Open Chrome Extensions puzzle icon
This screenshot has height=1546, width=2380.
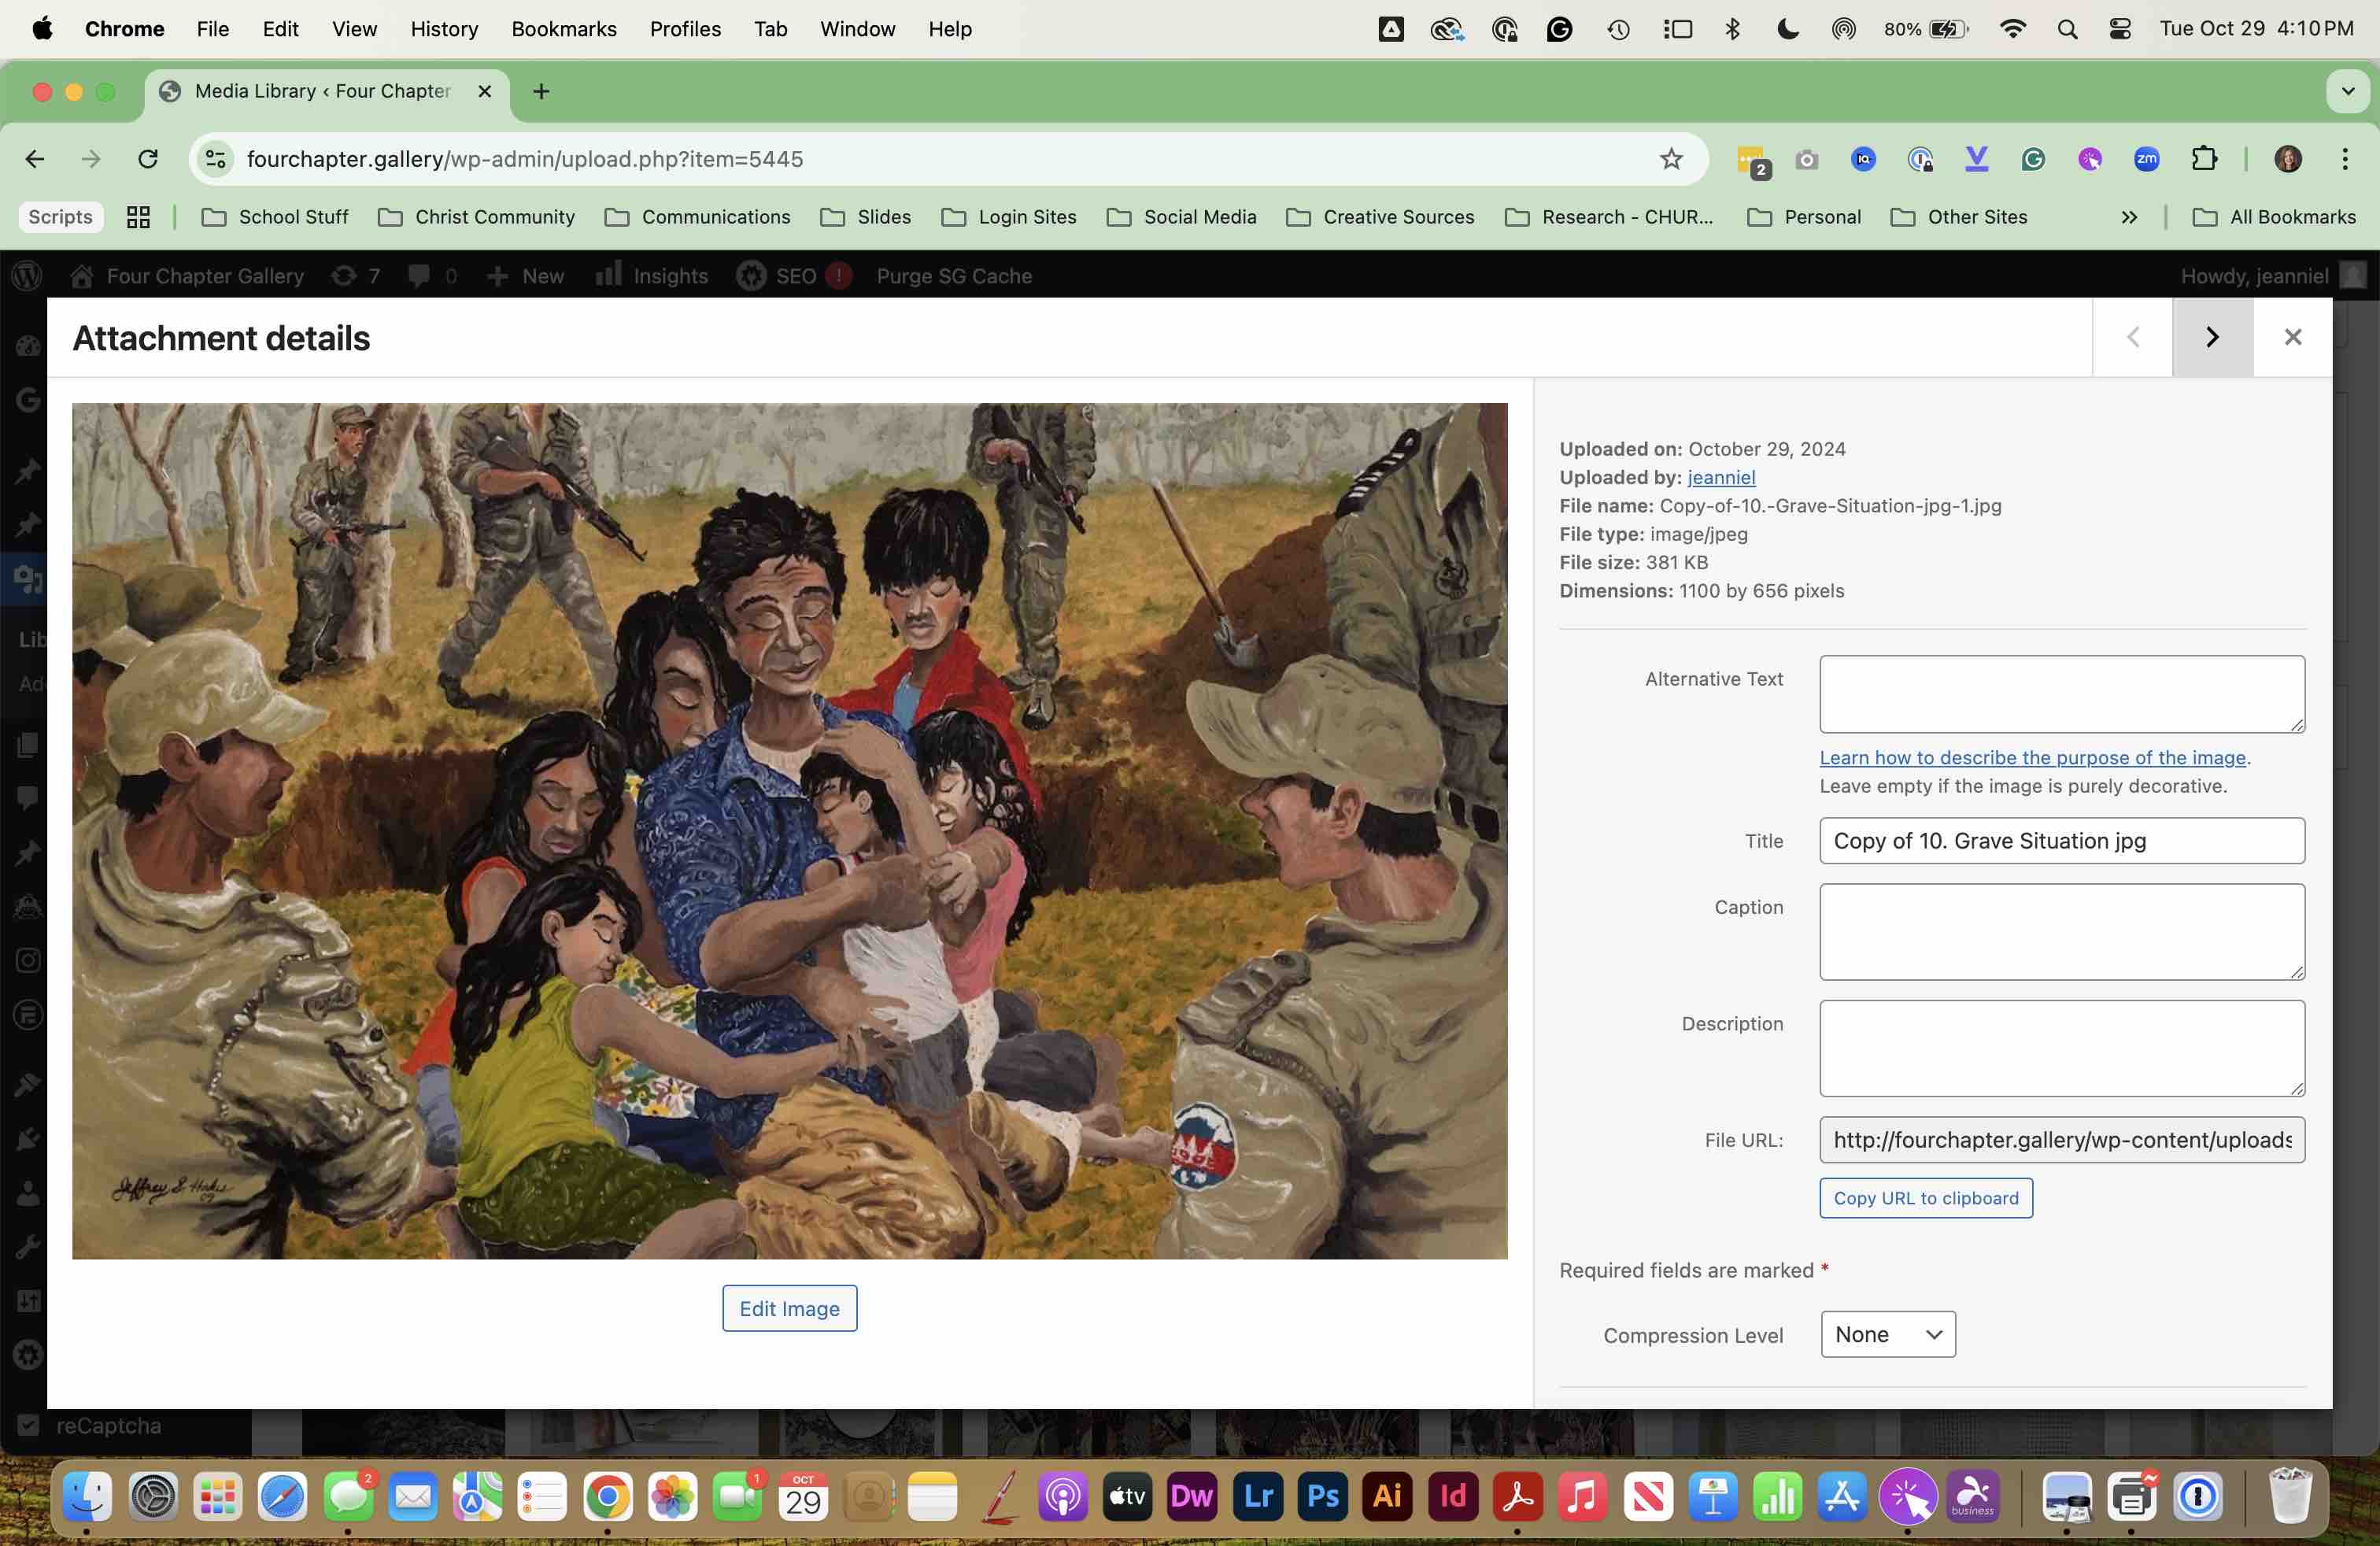(2204, 159)
